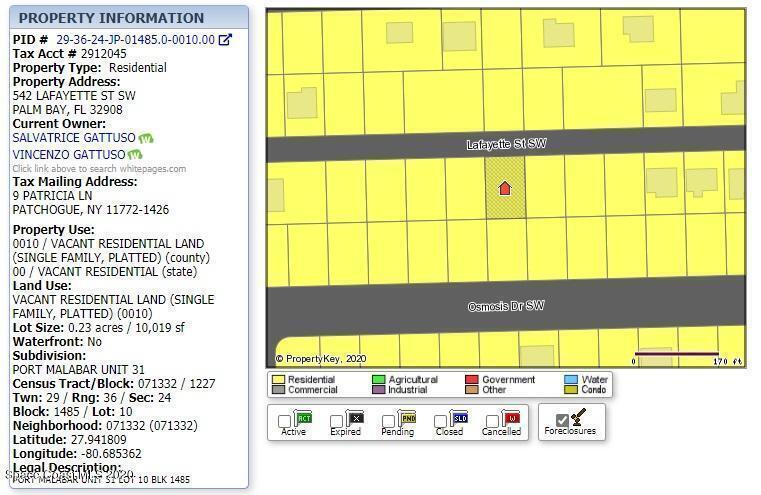Open the VINCENZO GATTUSO owner link
Image resolution: width=761 pixels, height=495 pixels.
point(69,155)
